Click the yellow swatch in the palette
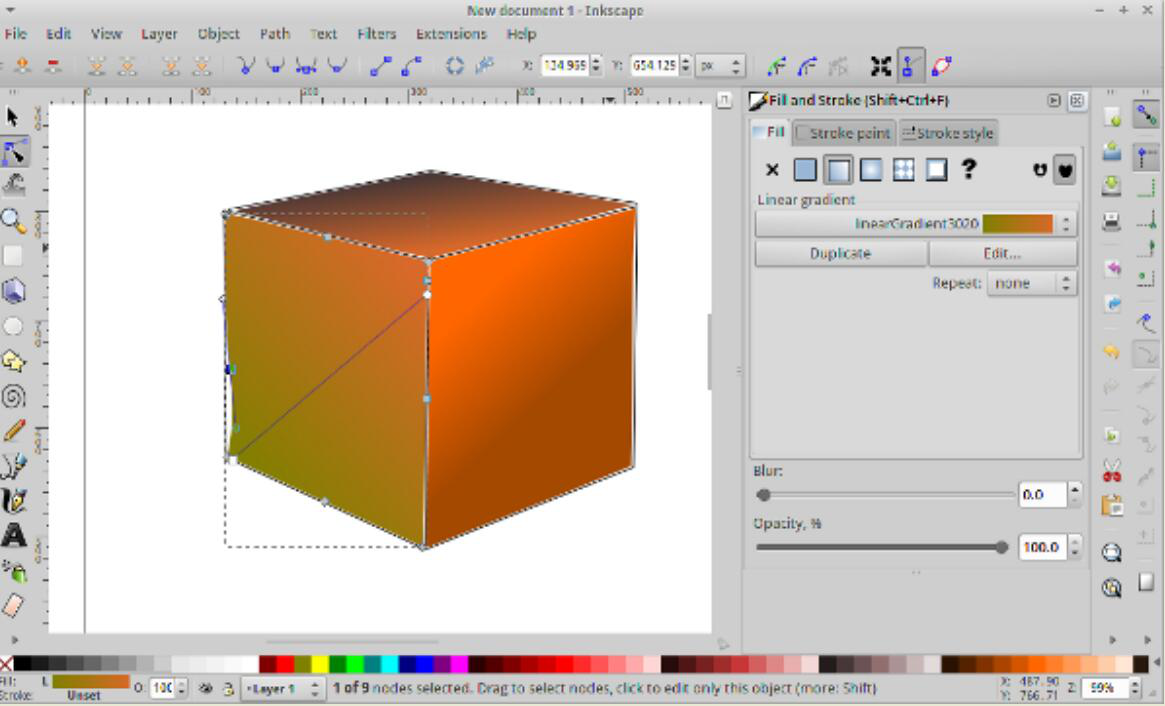The height and width of the screenshot is (706, 1165). point(319,664)
